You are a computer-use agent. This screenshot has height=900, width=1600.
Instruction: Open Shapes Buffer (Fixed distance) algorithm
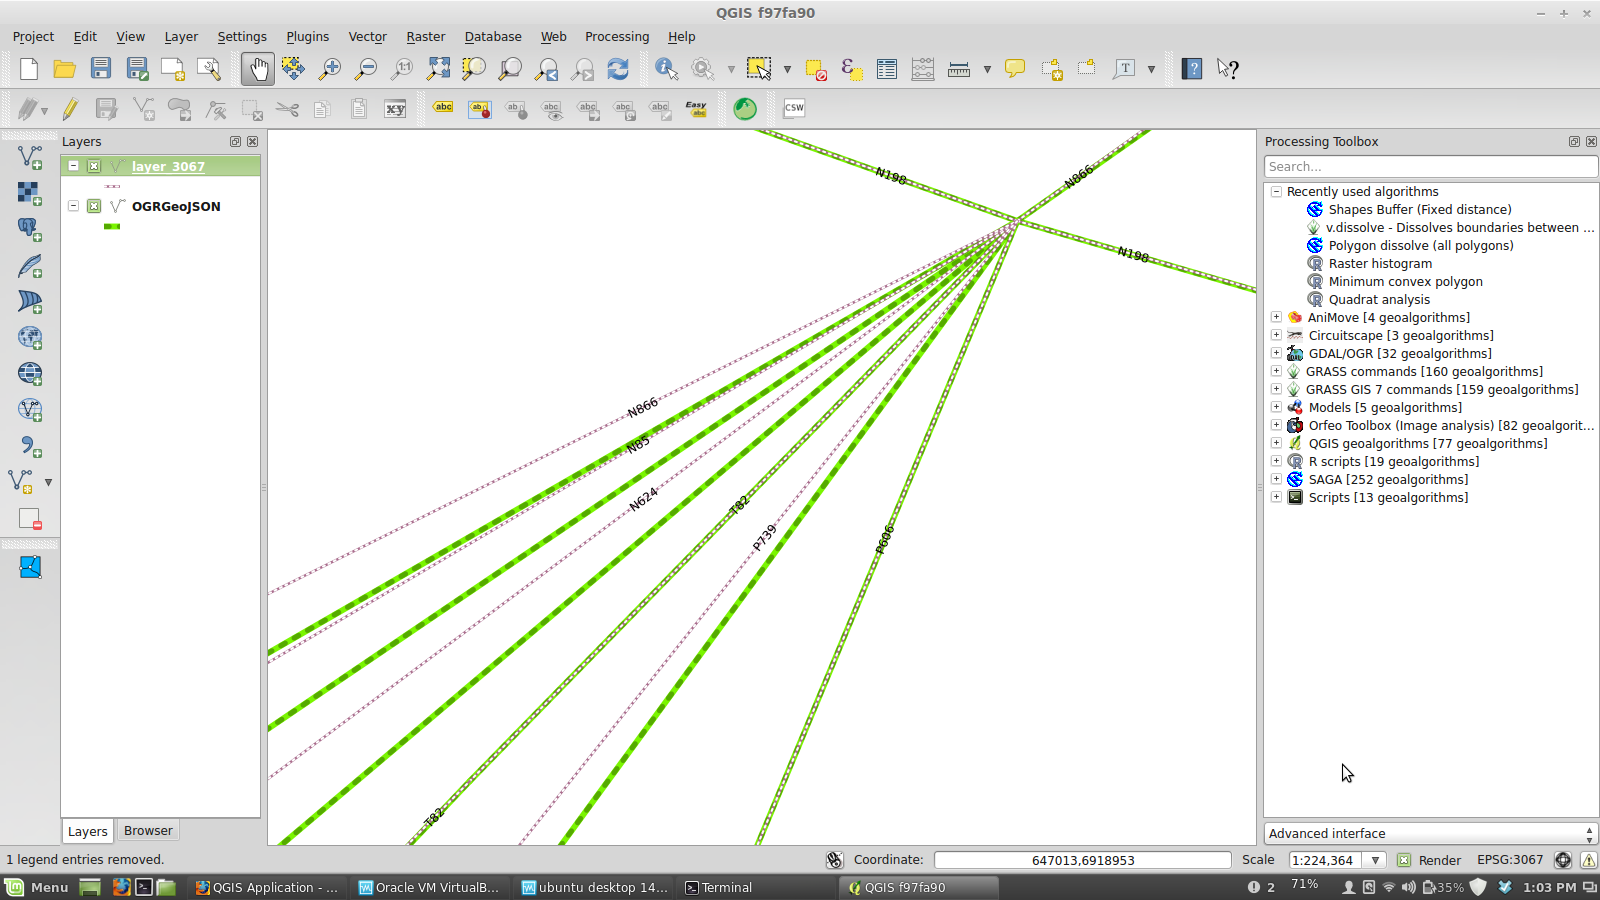[x=1419, y=210]
